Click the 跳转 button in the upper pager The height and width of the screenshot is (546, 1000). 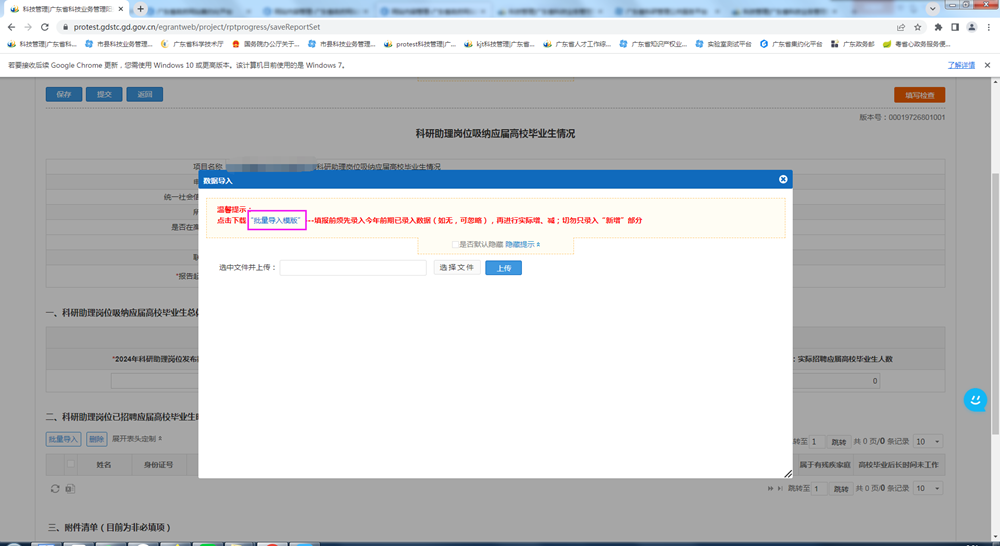click(x=838, y=441)
